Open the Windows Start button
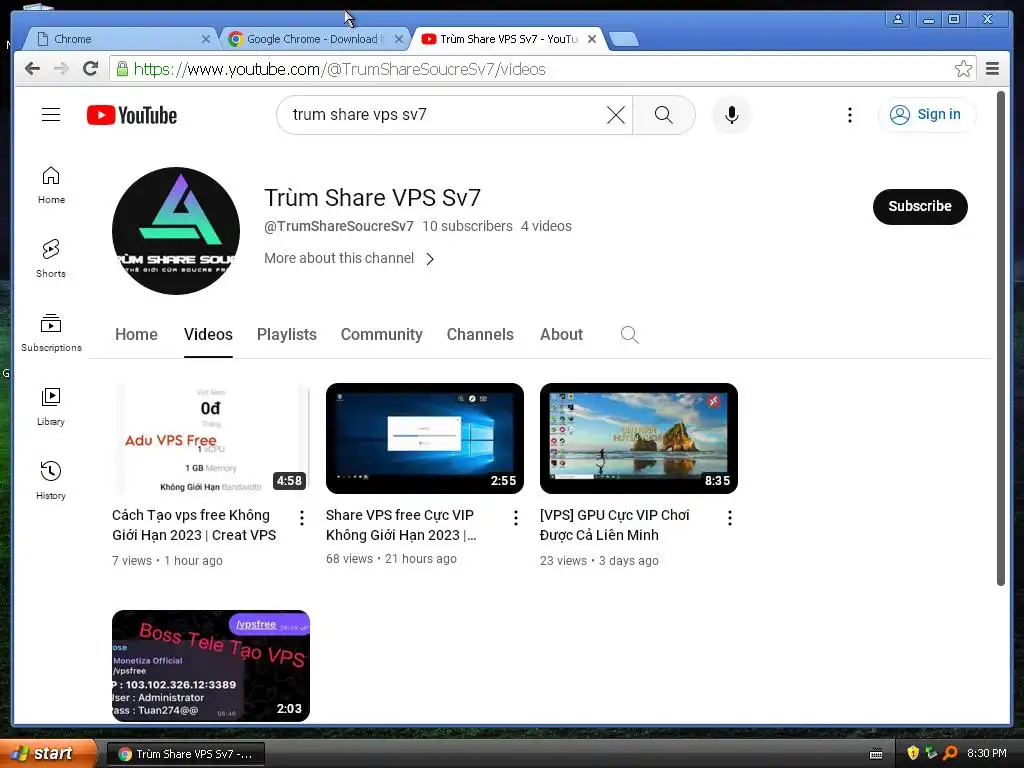The width and height of the screenshot is (1024, 768). tap(46, 754)
